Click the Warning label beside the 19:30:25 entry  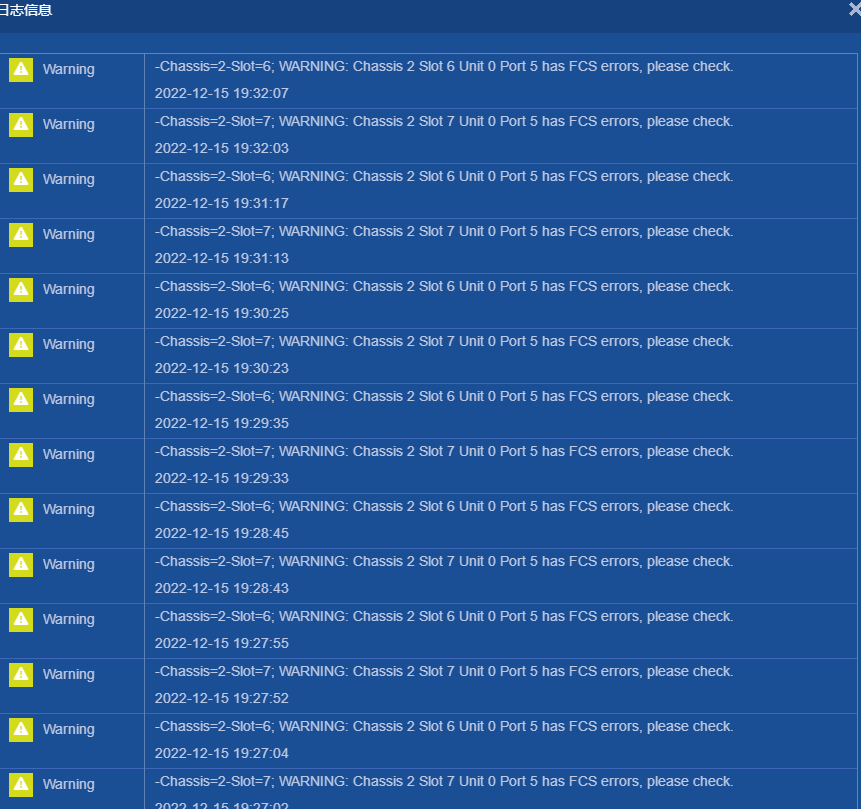(x=69, y=289)
